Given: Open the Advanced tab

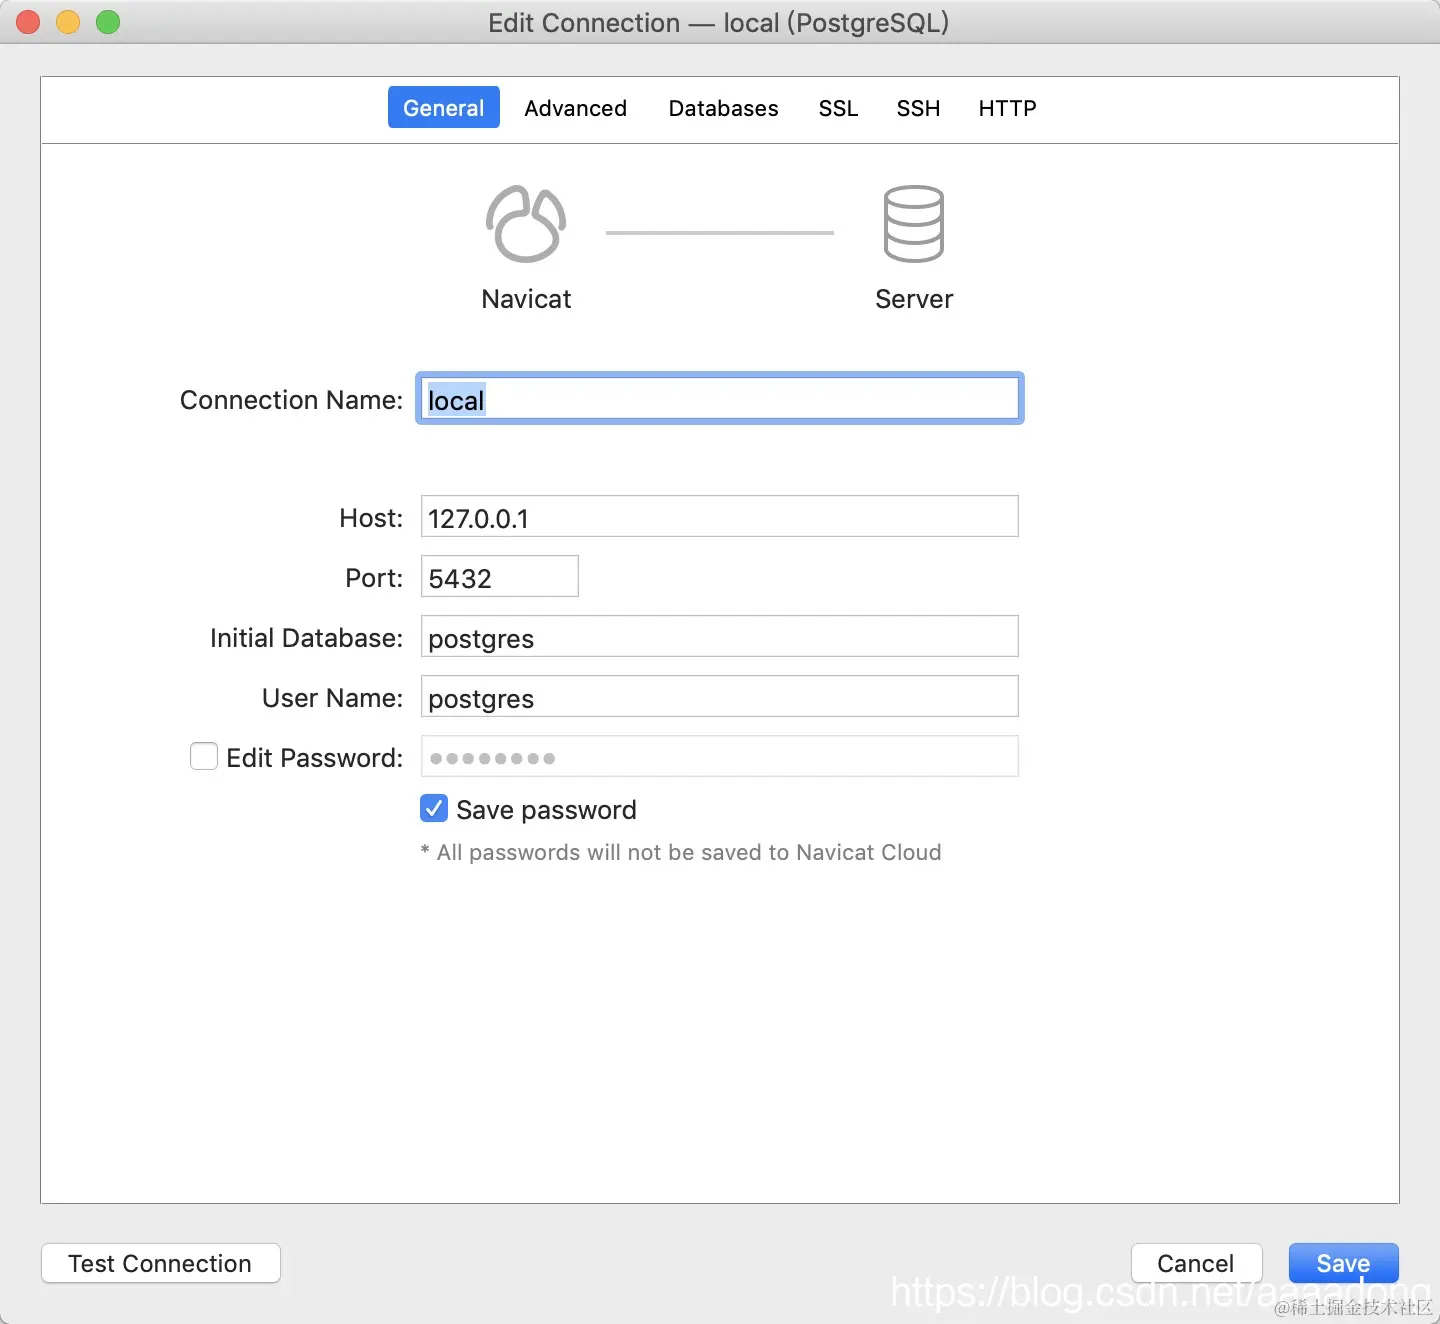Looking at the screenshot, I should pyautogui.click(x=576, y=108).
